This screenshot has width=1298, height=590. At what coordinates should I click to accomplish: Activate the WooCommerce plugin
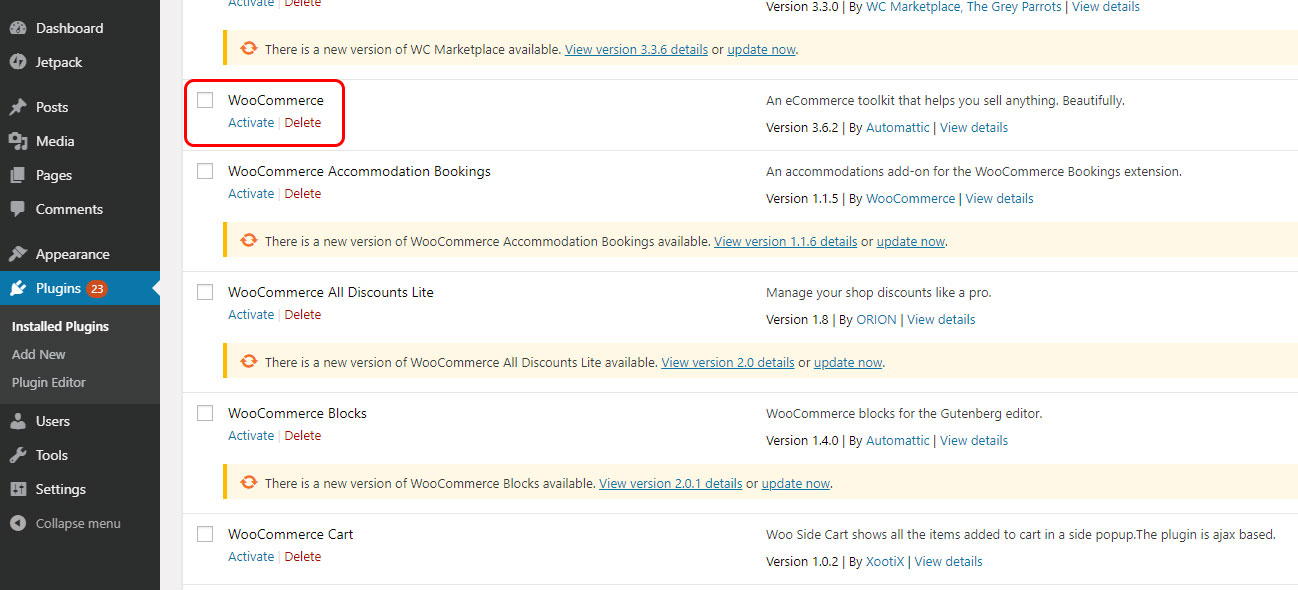(x=251, y=123)
